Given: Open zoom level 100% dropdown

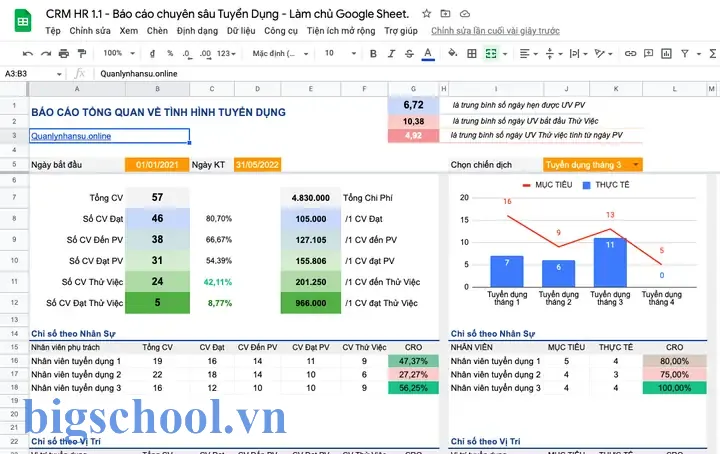Looking at the screenshot, I should click(x=119, y=53).
